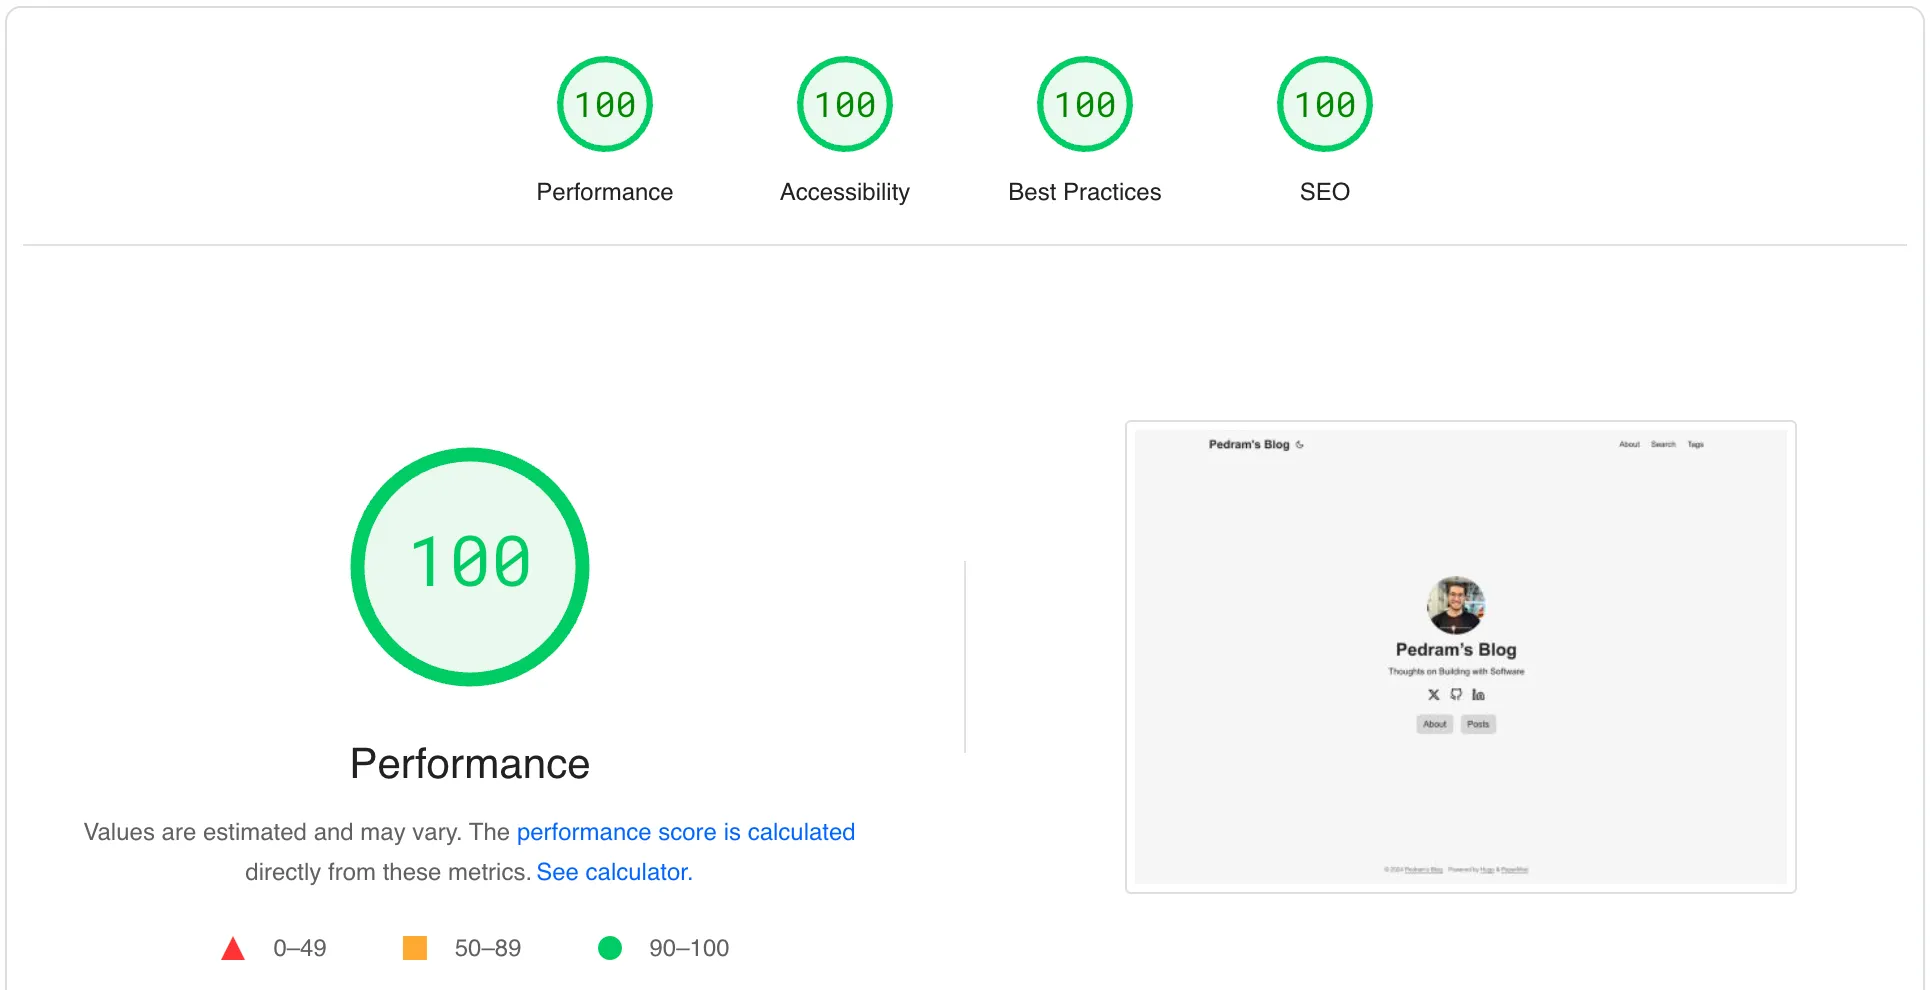Toggle dark mode with the moon icon
Viewport: 1930px width, 990px height.
[1300, 444]
